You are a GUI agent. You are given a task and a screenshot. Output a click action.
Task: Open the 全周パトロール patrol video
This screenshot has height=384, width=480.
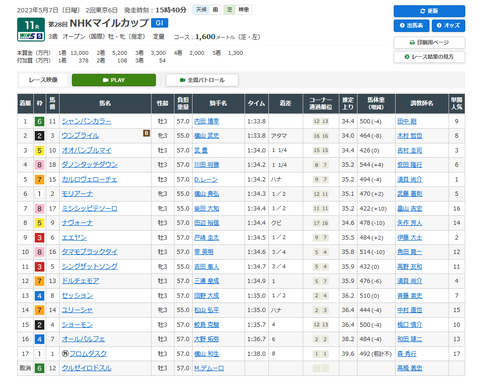(202, 80)
